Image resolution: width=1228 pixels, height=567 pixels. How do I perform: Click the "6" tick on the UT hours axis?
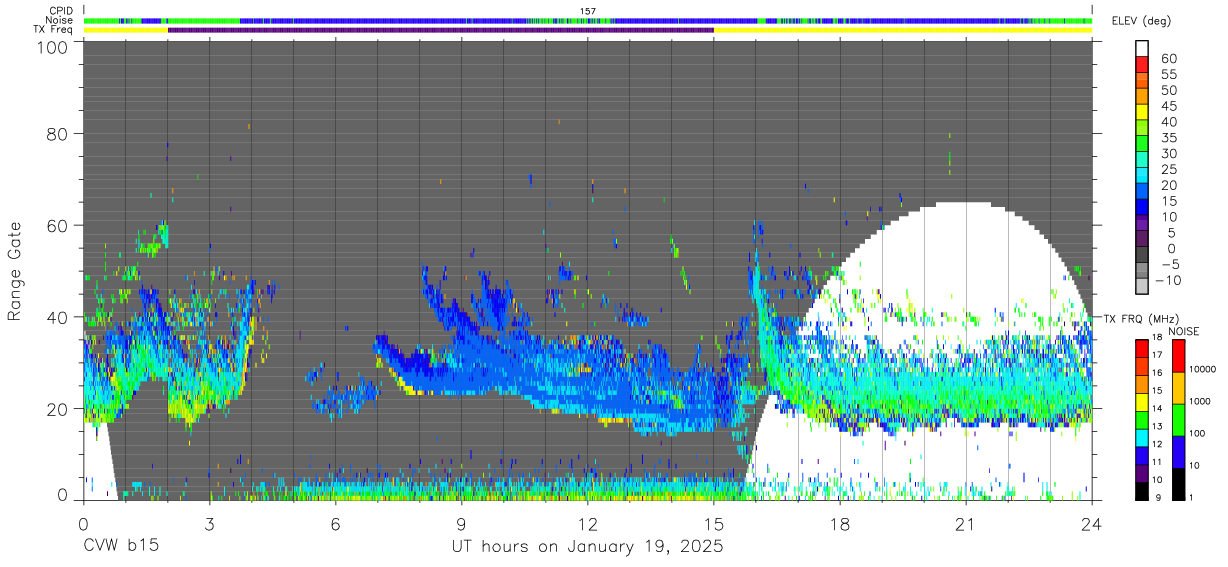[336, 524]
